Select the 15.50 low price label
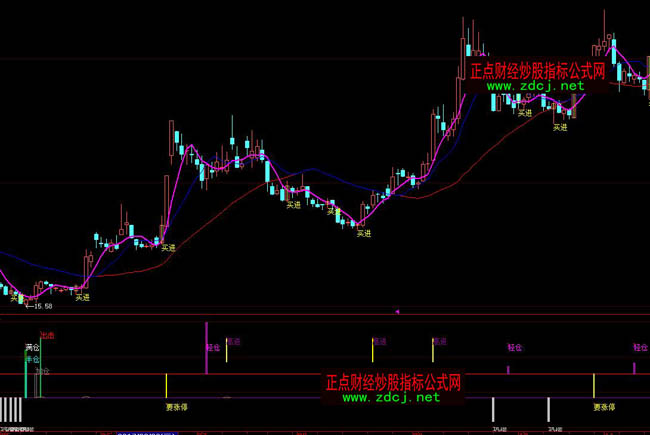This screenshot has height=435, width=650. 38,307
